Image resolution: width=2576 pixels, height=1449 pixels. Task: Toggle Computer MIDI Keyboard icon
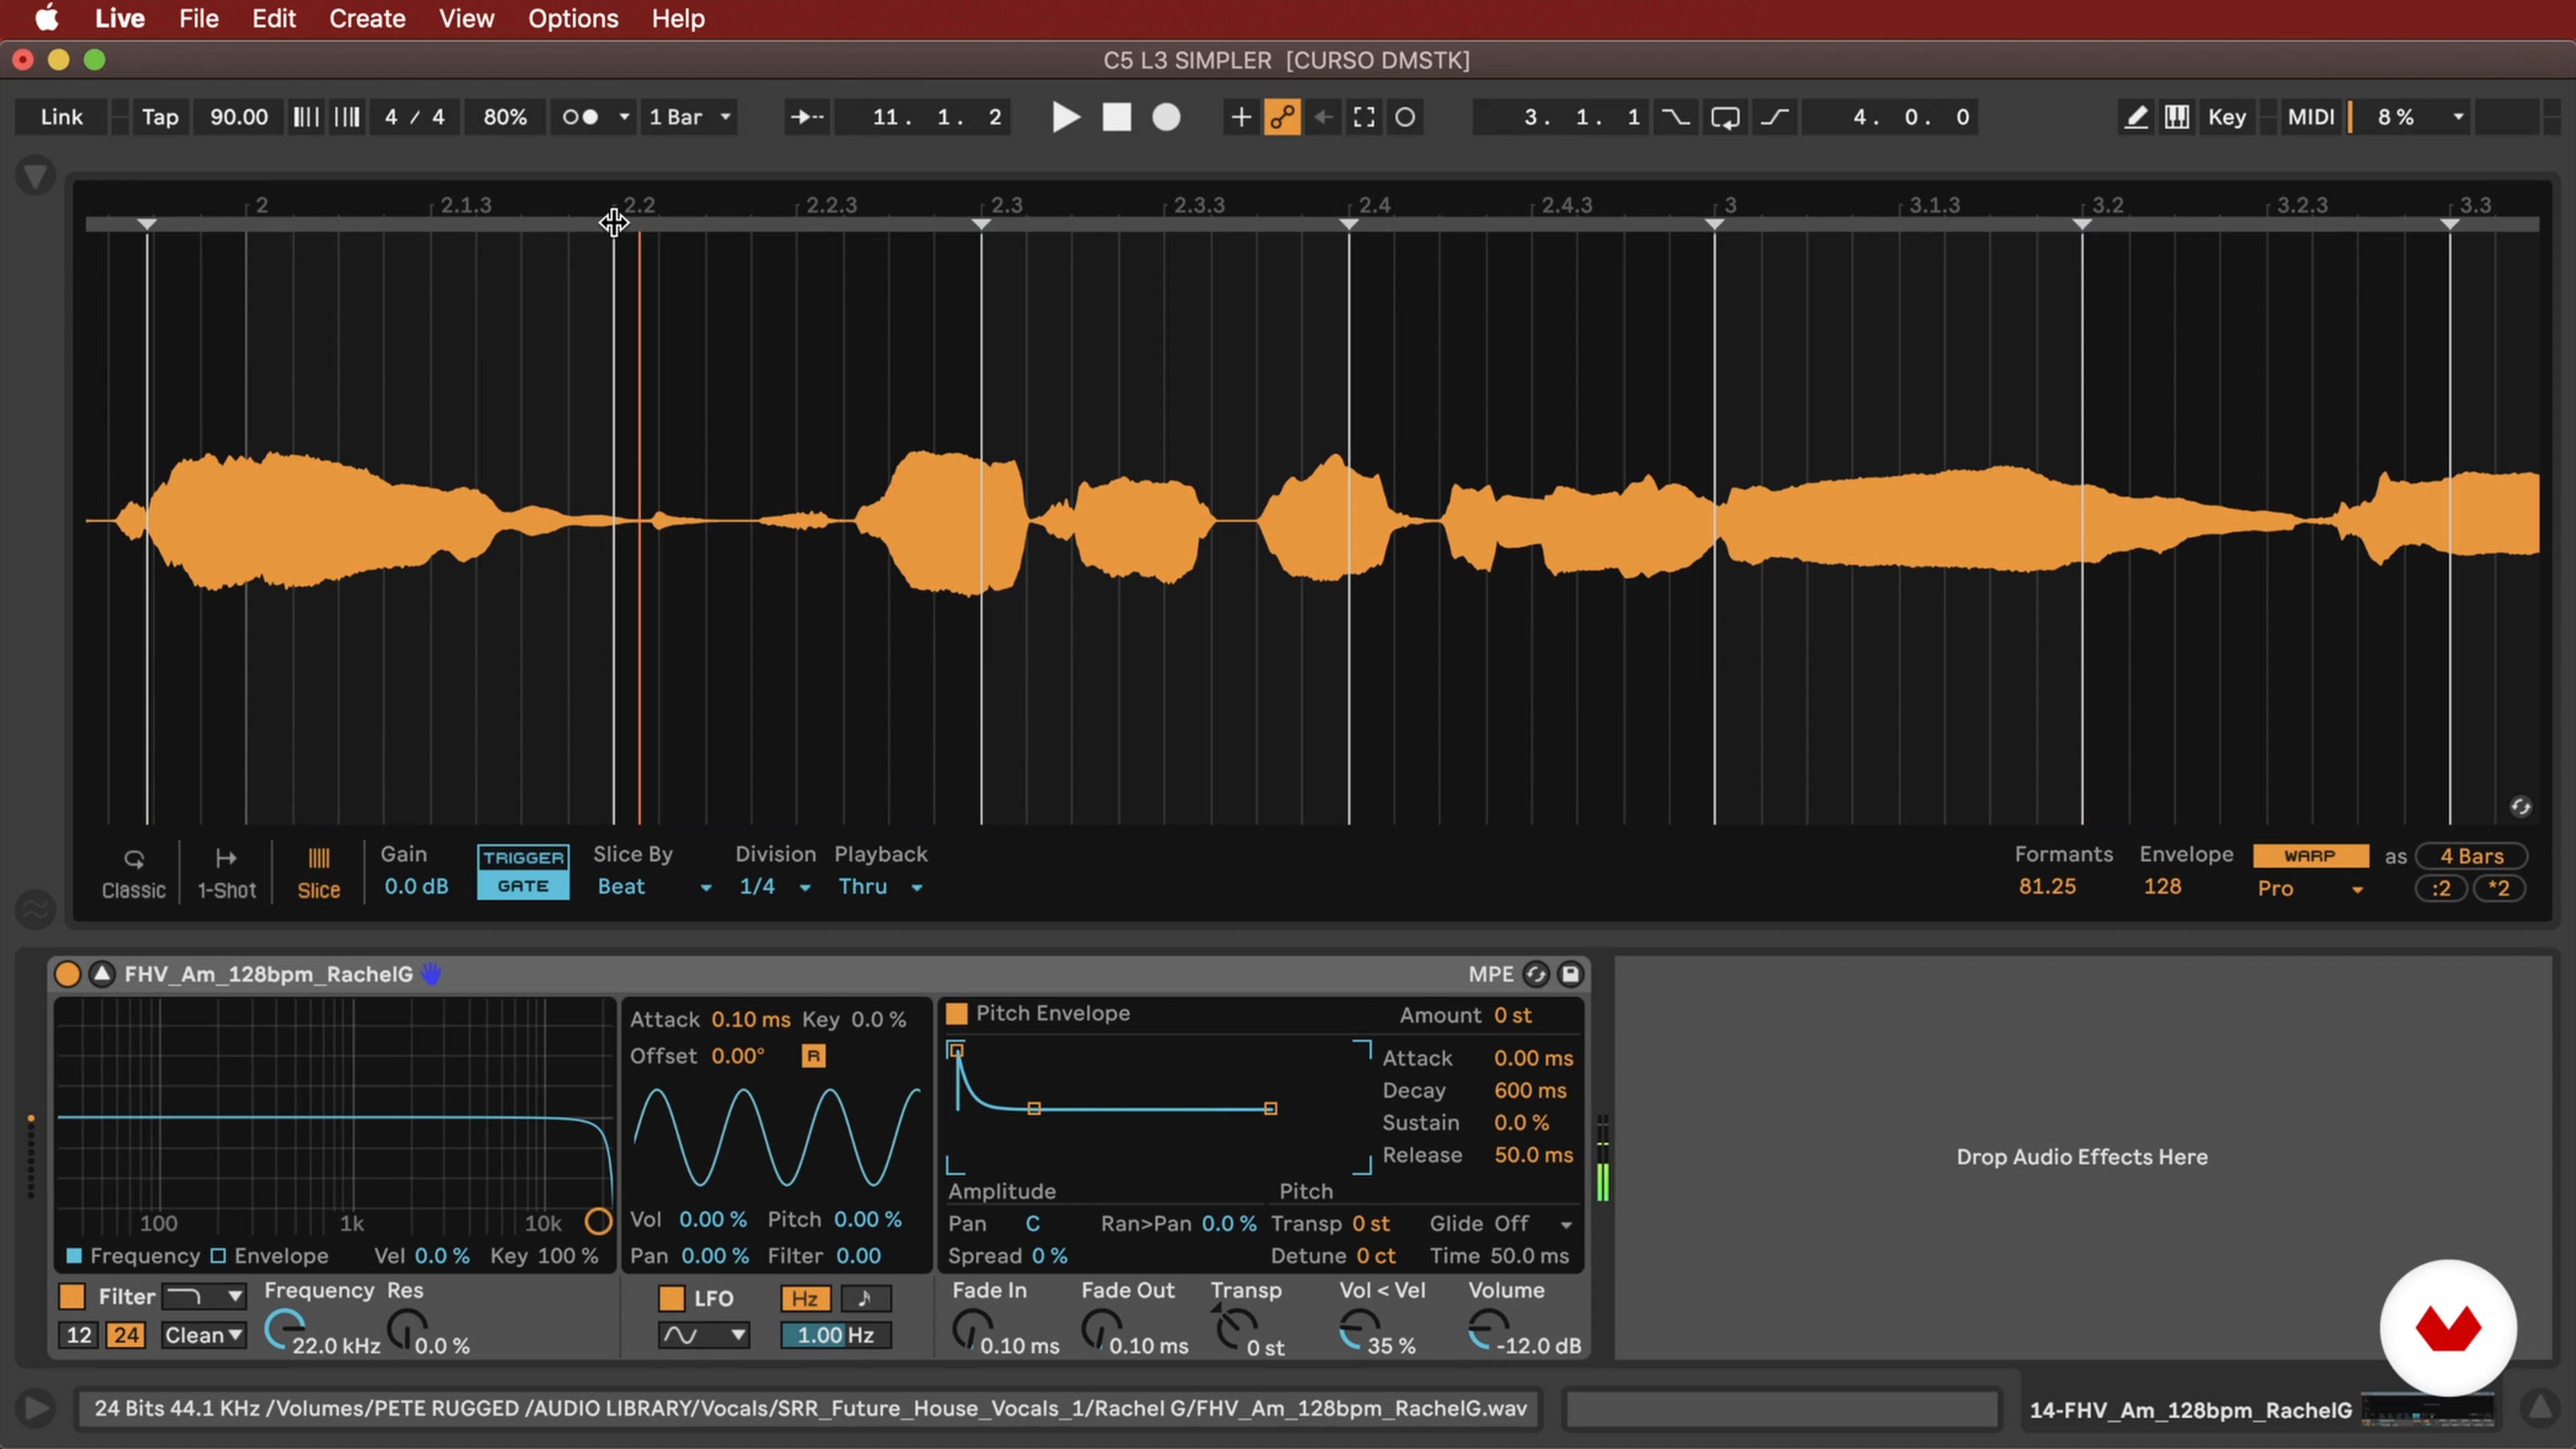click(x=2177, y=117)
